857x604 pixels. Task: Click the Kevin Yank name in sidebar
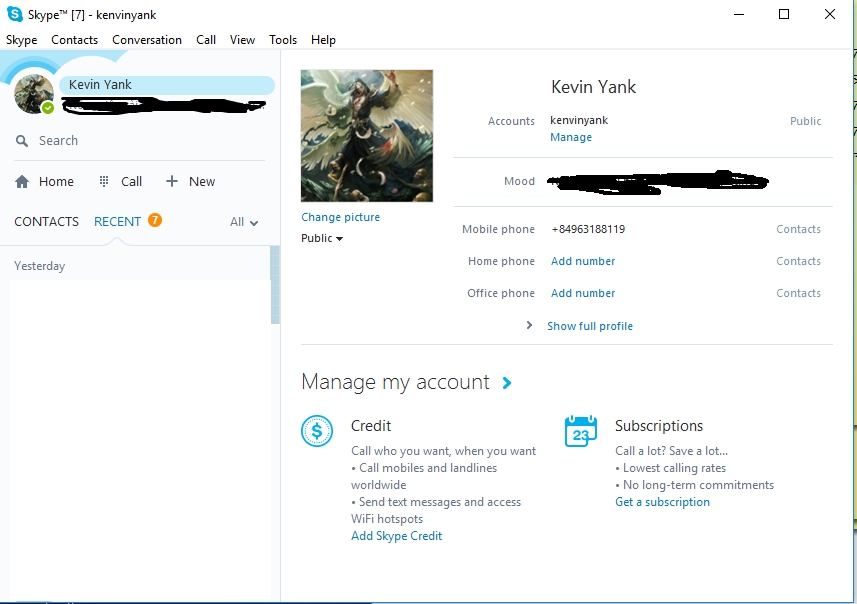pyautogui.click(x=100, y=85)
